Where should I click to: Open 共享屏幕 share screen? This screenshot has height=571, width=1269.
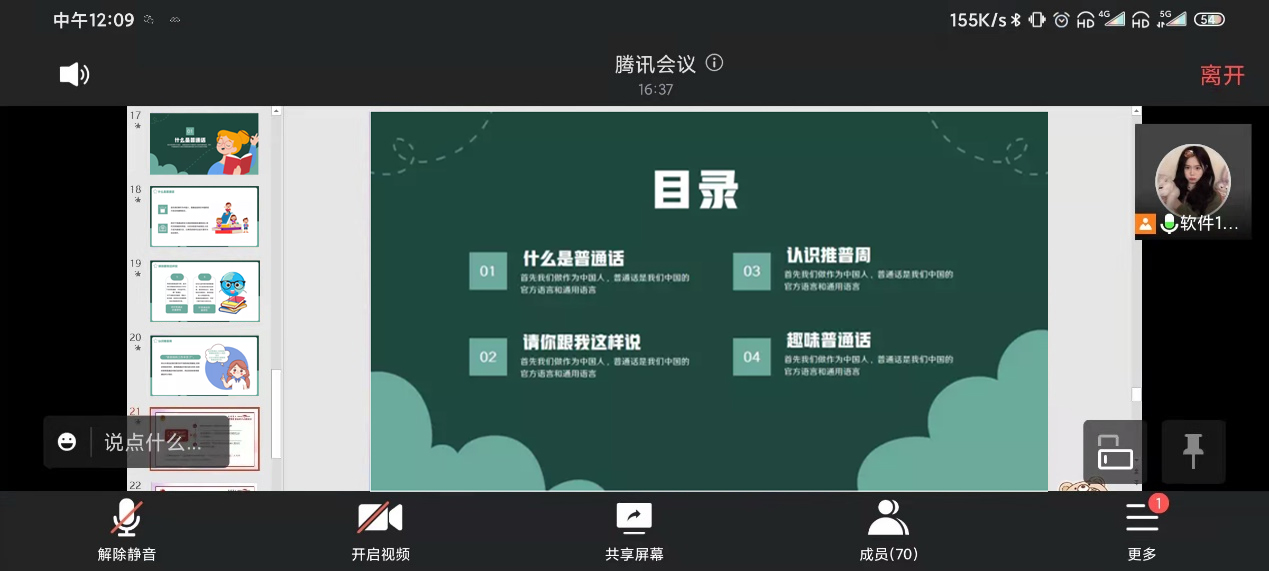(x=634, y=531)
